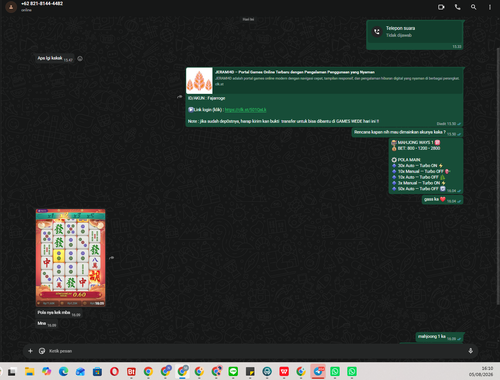Select the 'Pola nya kak mba' message
The height and width of the screenshot is (380, 500).
(59, 313)
